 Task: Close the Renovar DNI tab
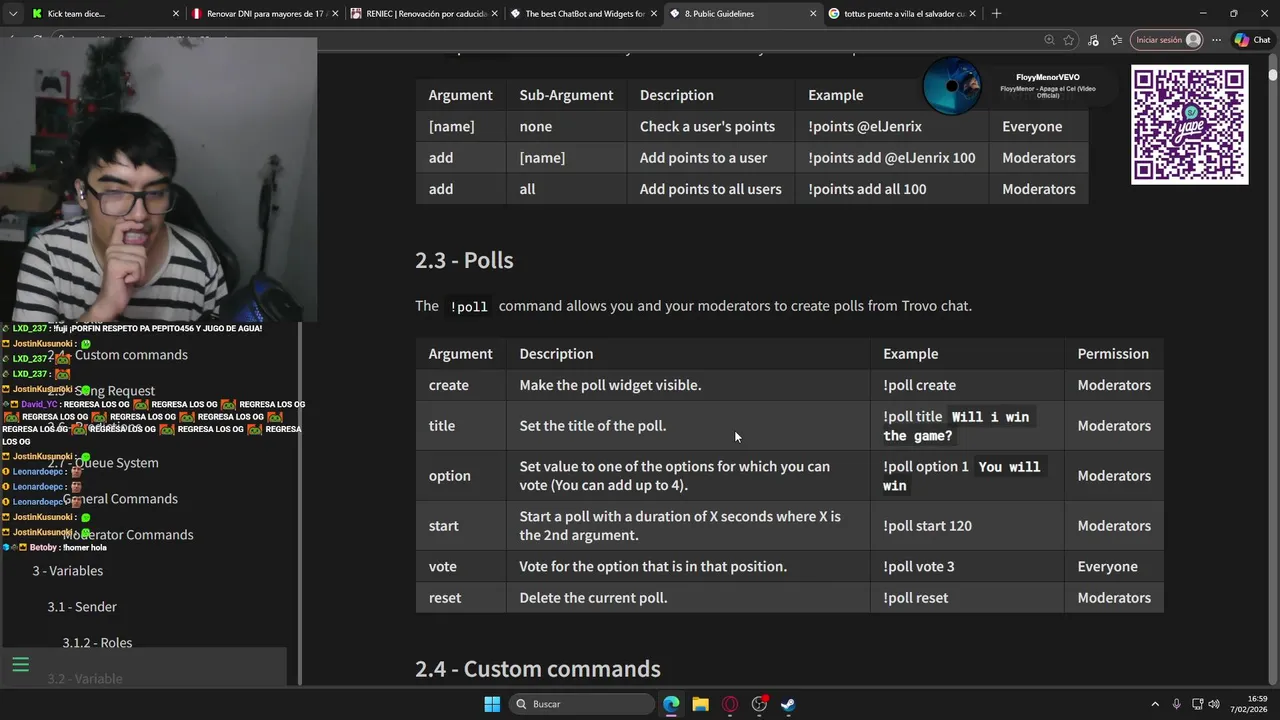click(x=335, y=14)
